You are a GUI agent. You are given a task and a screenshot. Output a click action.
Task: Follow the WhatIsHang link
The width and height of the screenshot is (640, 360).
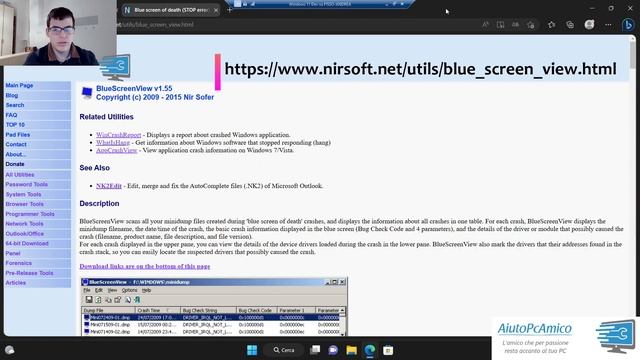tap(113, 142)
